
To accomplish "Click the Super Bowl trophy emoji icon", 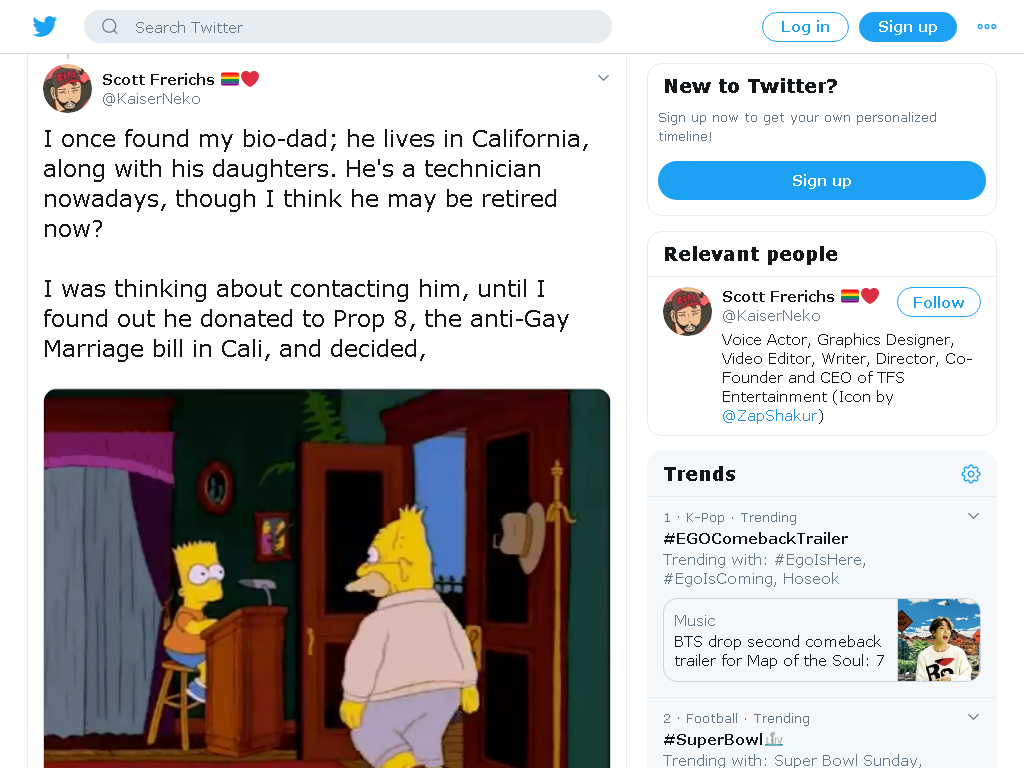I will coord(775,739).
